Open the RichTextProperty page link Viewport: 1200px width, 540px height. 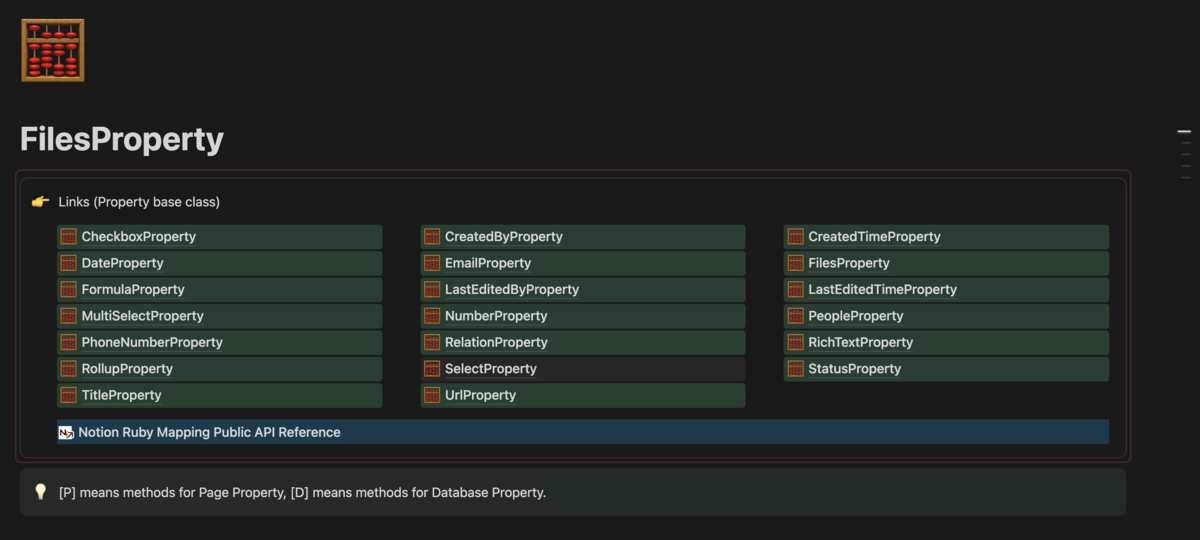pos(860,342)
